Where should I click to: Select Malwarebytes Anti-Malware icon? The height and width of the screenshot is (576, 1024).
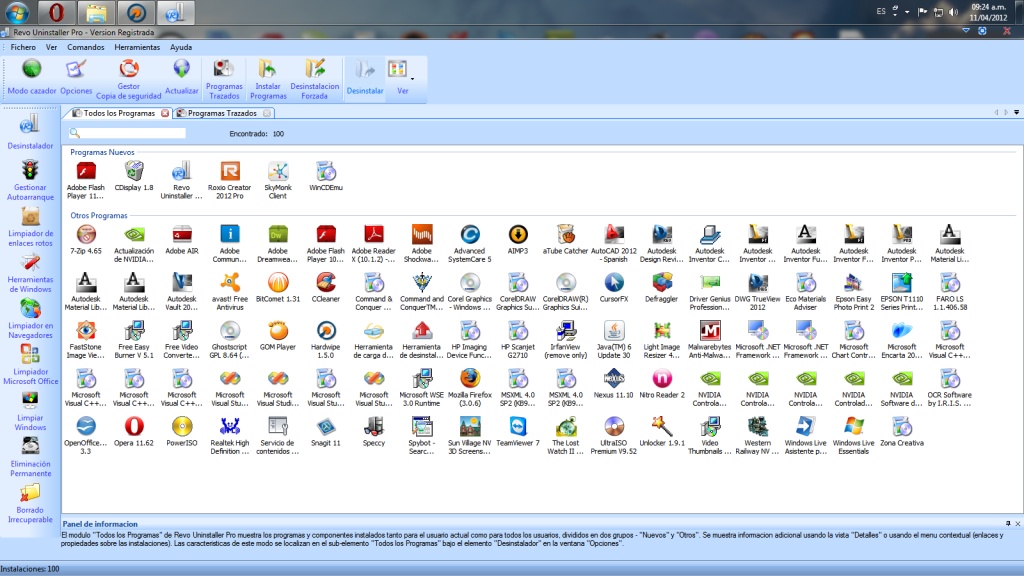[x=710, y=339]
